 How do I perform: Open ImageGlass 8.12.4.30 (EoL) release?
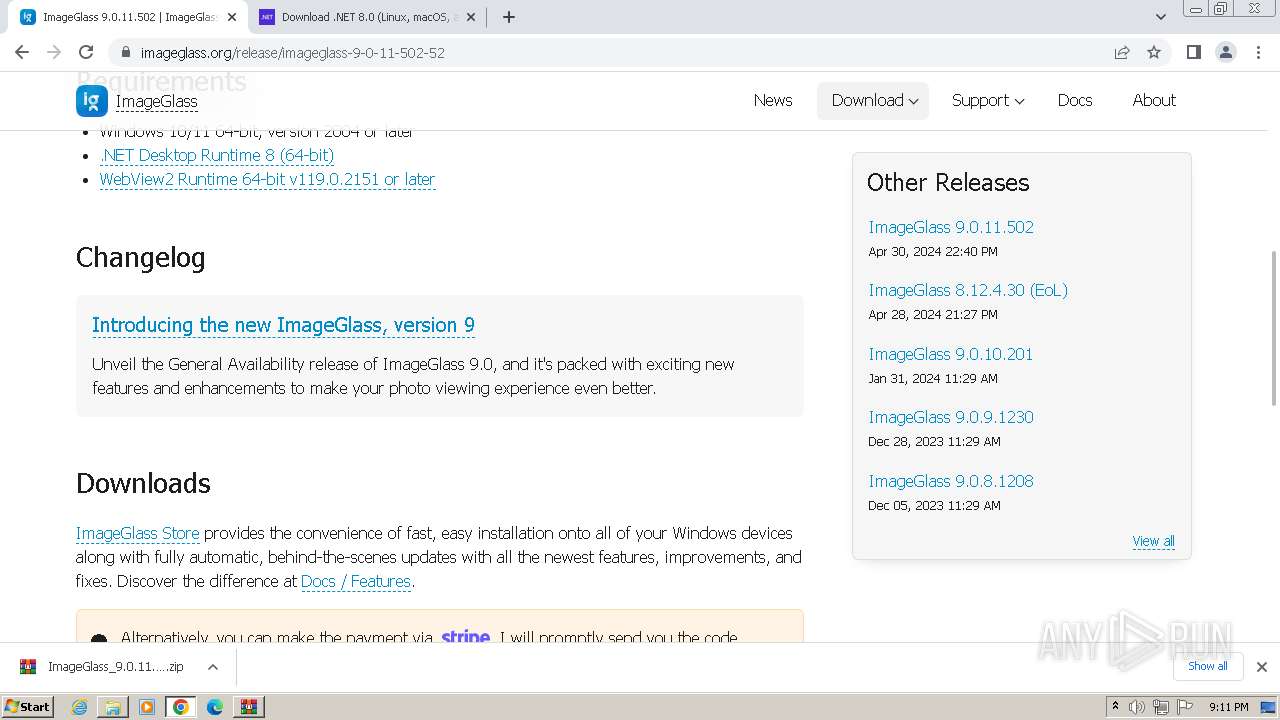968,290
